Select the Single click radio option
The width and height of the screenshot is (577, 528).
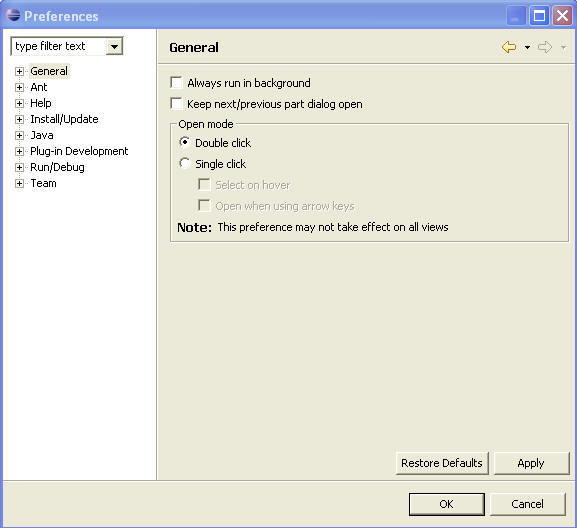coord(184,163)
